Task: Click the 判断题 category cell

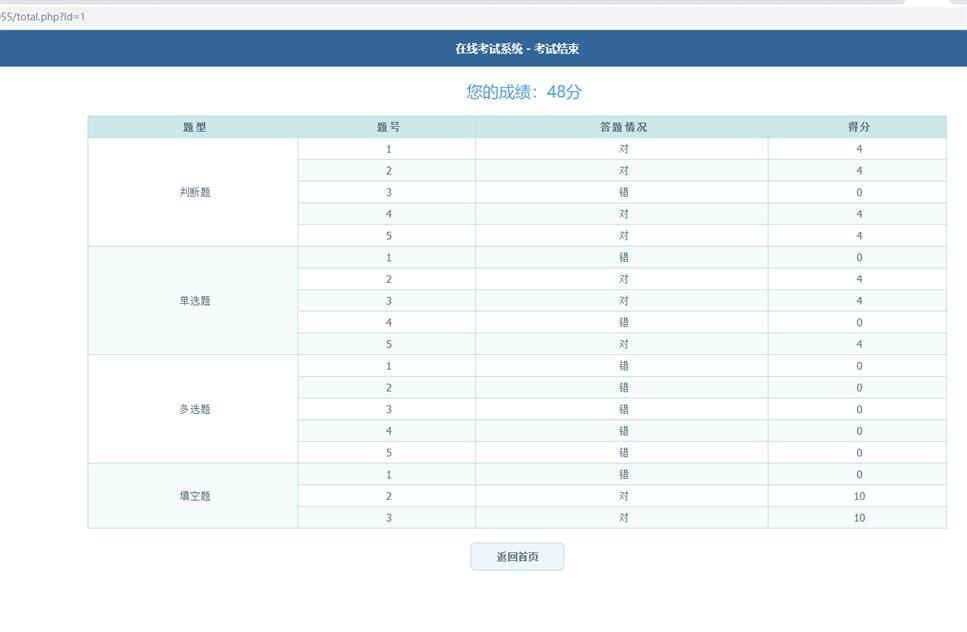Action: coord(193,192)
